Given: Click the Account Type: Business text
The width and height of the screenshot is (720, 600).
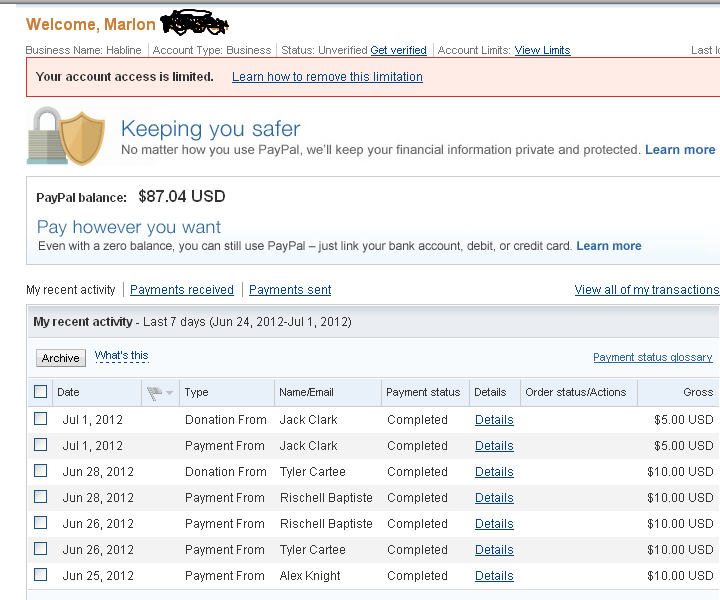Looking at the screenshot, I should [x=212, y=50].
